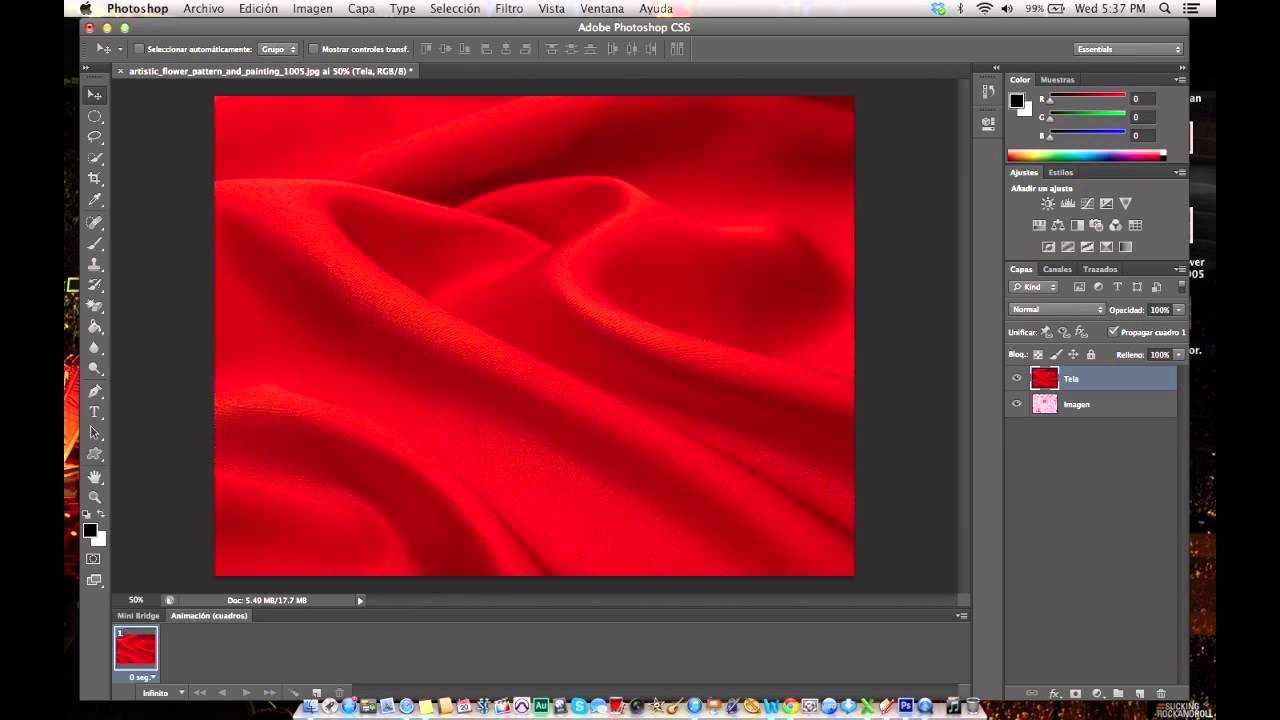Screen dimensions: 1280x720
Task: Add a Curves adjustment
Action: (1087, 204)
